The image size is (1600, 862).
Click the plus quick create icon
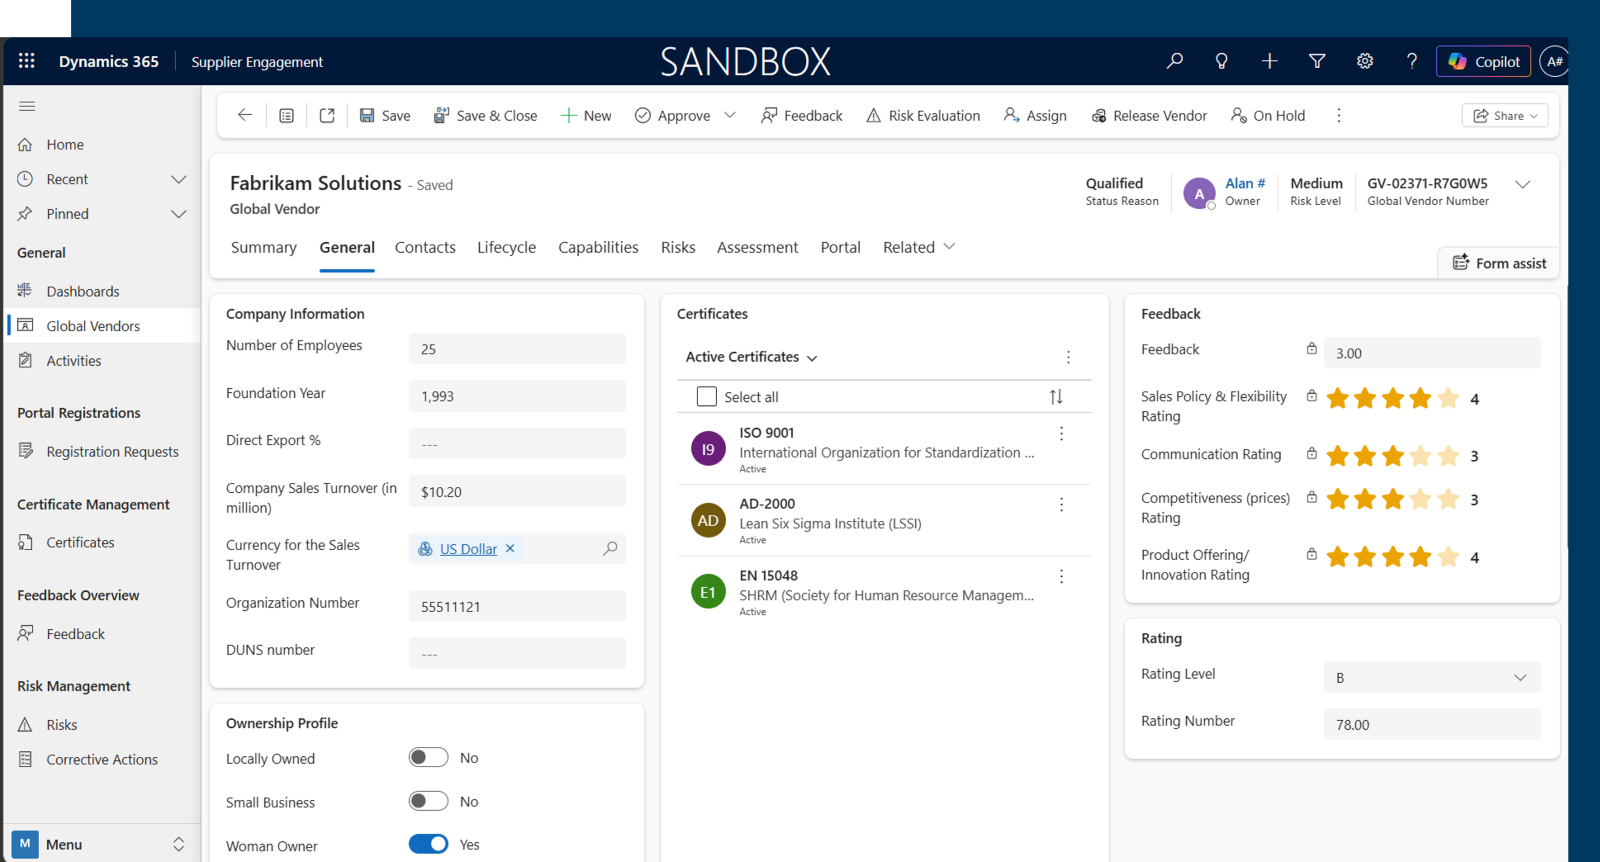[x=1269, y=61]
